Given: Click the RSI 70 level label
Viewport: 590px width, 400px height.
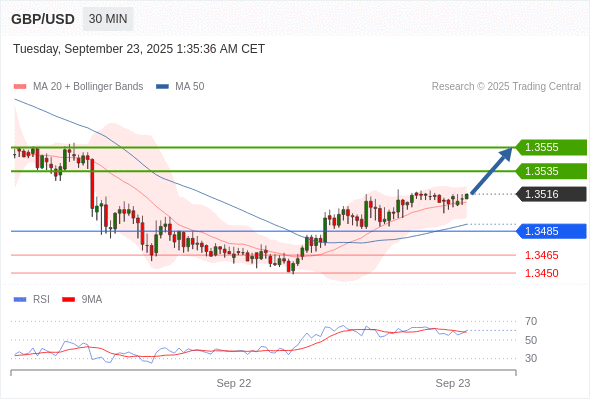Looking at the screenshot, I should point(531,321).
